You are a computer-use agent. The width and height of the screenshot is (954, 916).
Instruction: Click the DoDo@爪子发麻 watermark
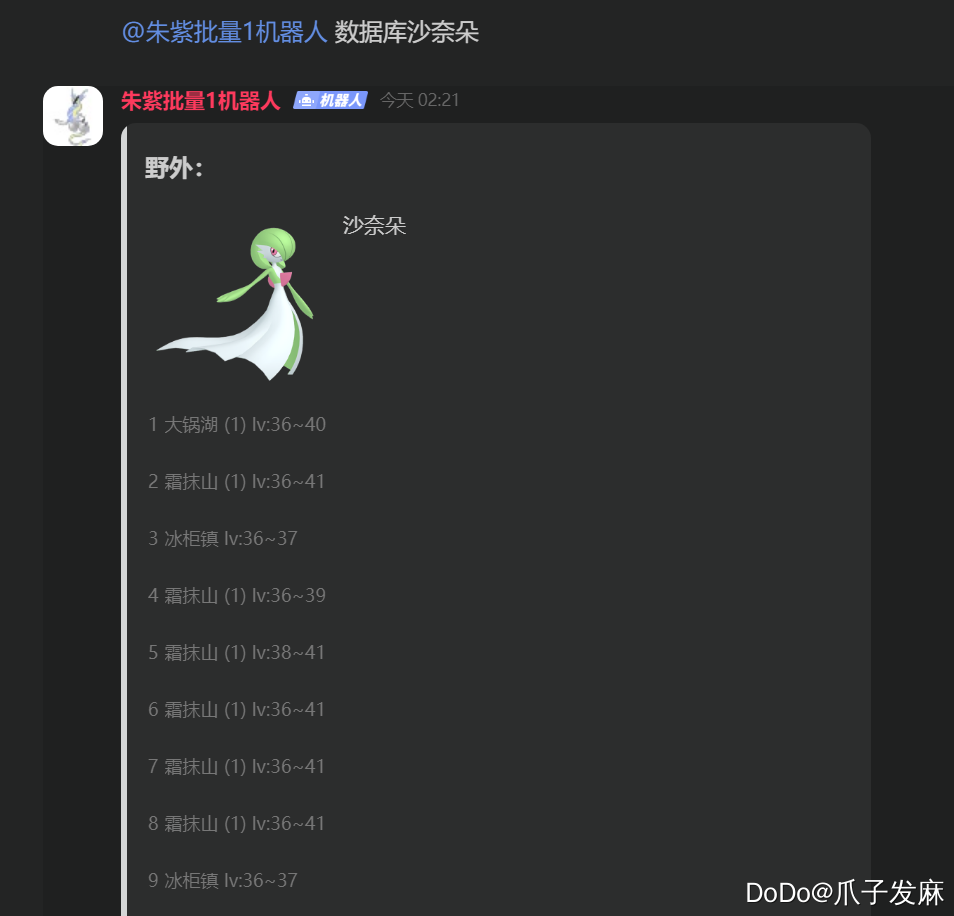coord(844,893)
